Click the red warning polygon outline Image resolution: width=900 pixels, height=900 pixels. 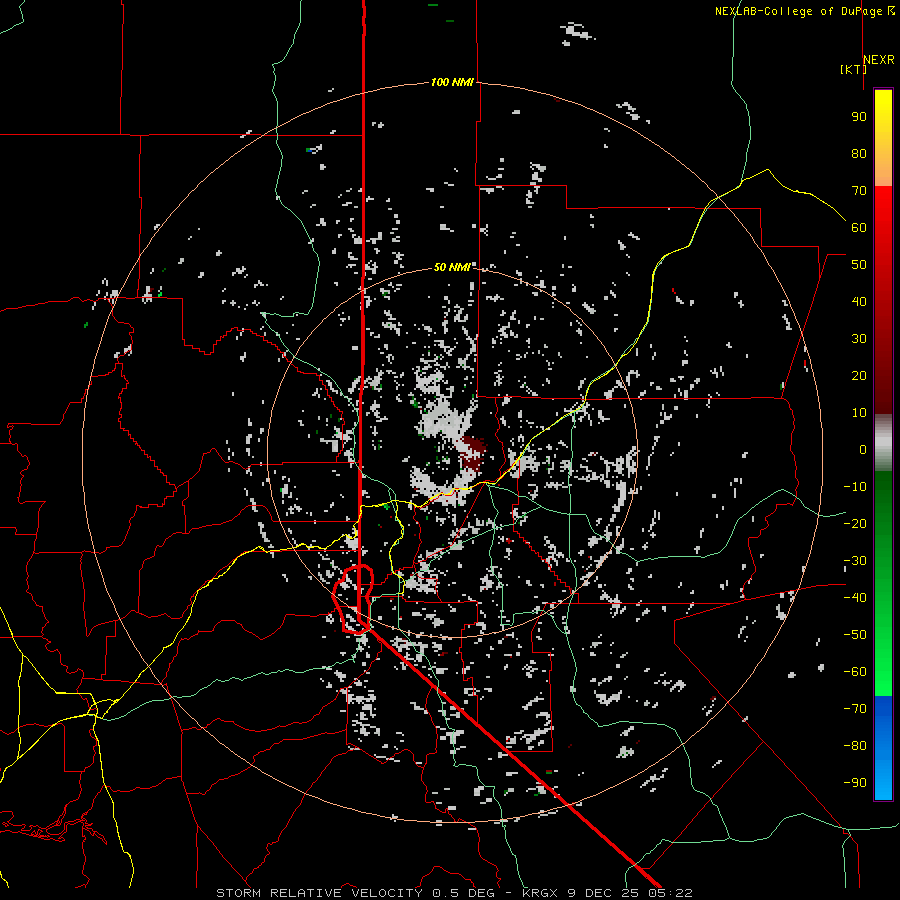coord(354,599)
